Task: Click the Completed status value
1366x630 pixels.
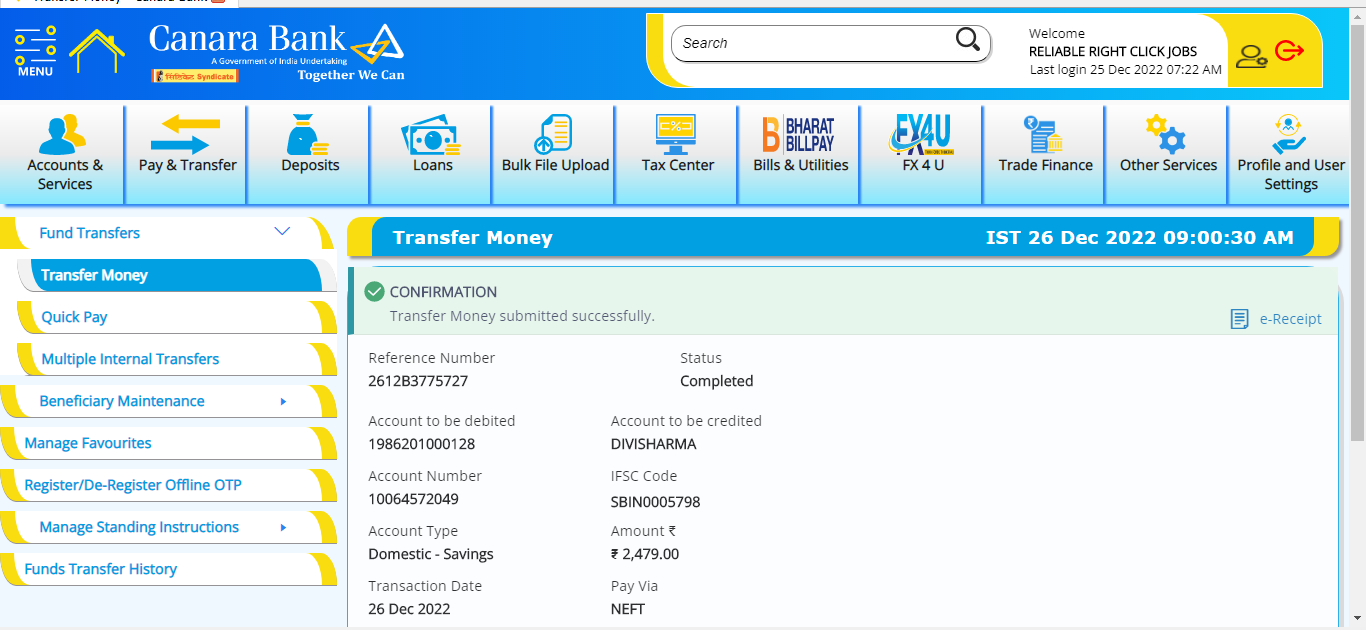Action: click(717, 381)
